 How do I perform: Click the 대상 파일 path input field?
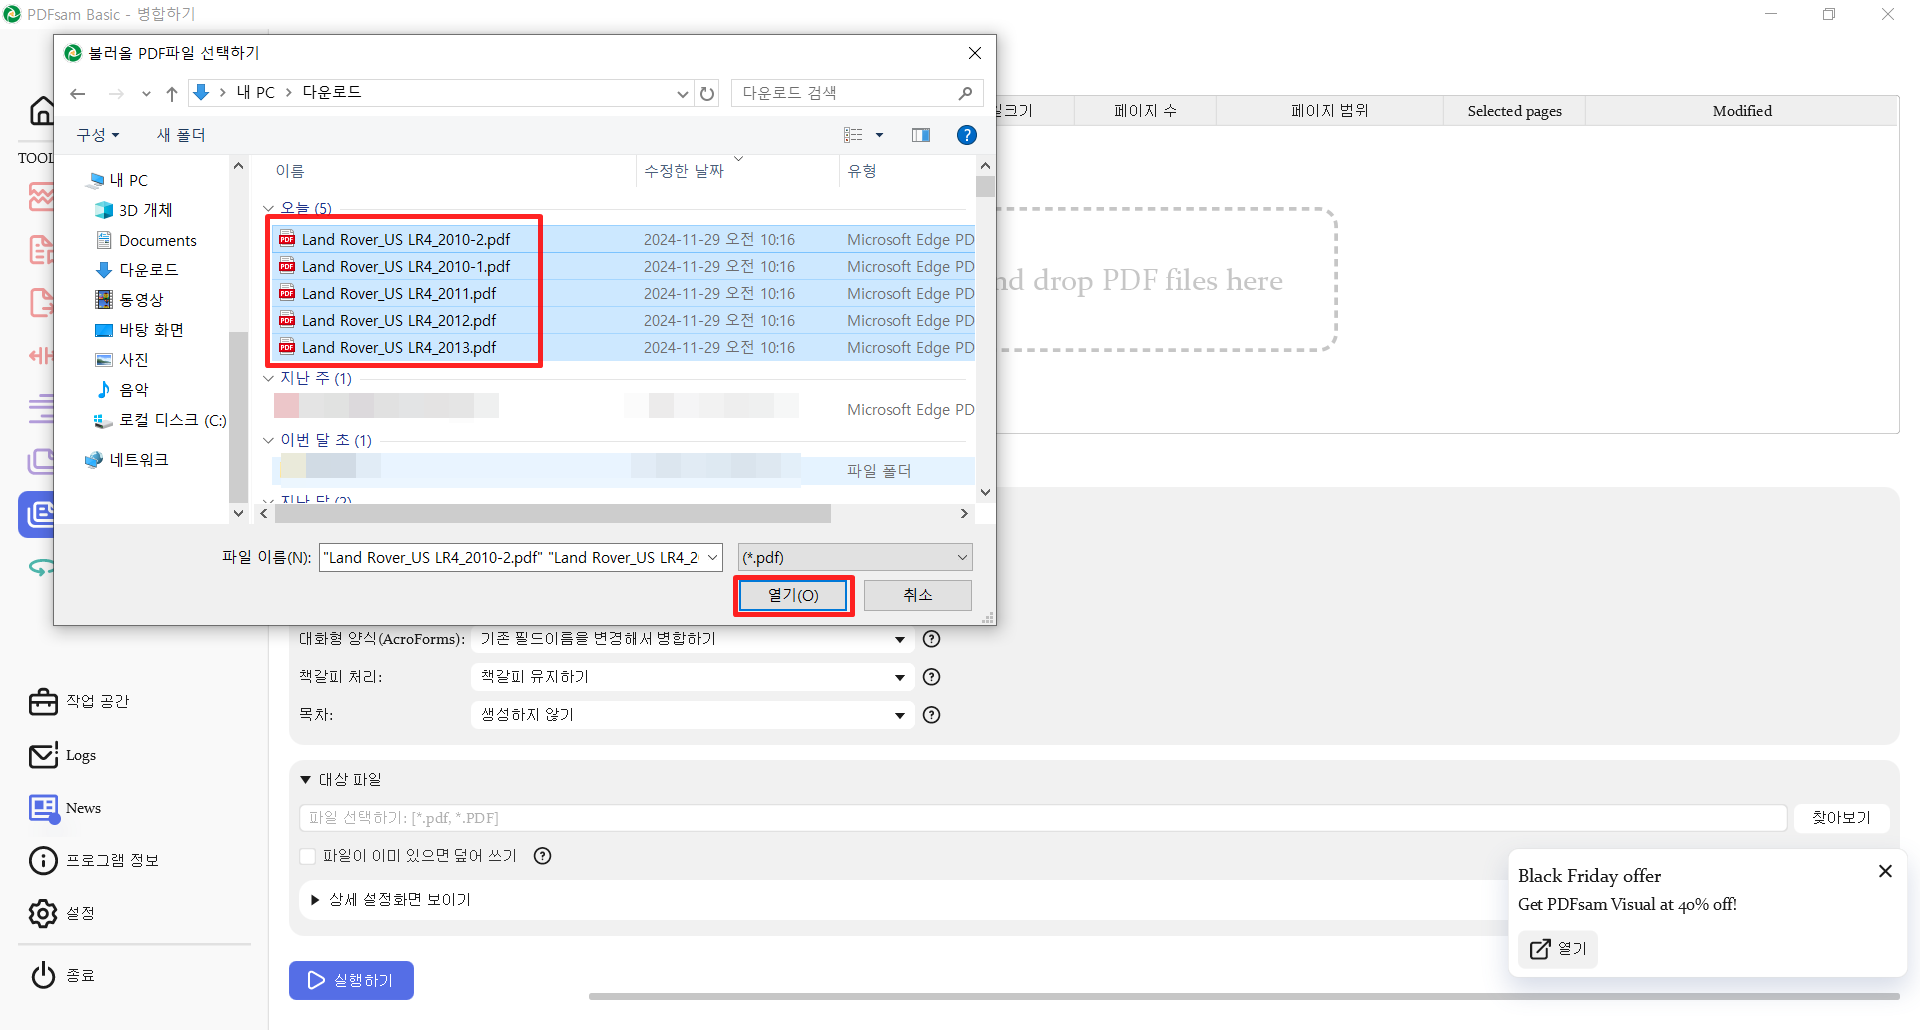(x=1043, y=818)
